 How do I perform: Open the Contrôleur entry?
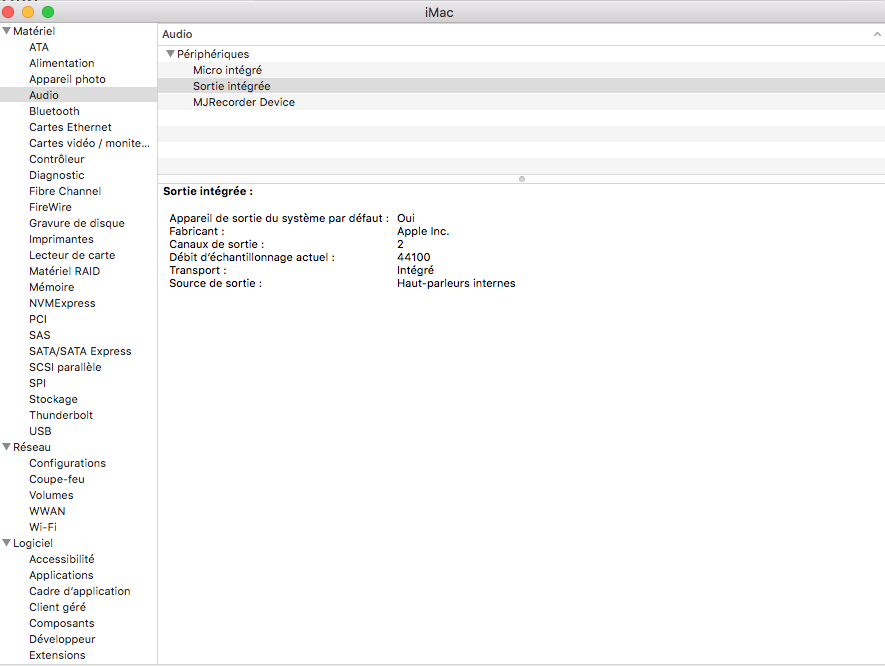coord(56,159)
